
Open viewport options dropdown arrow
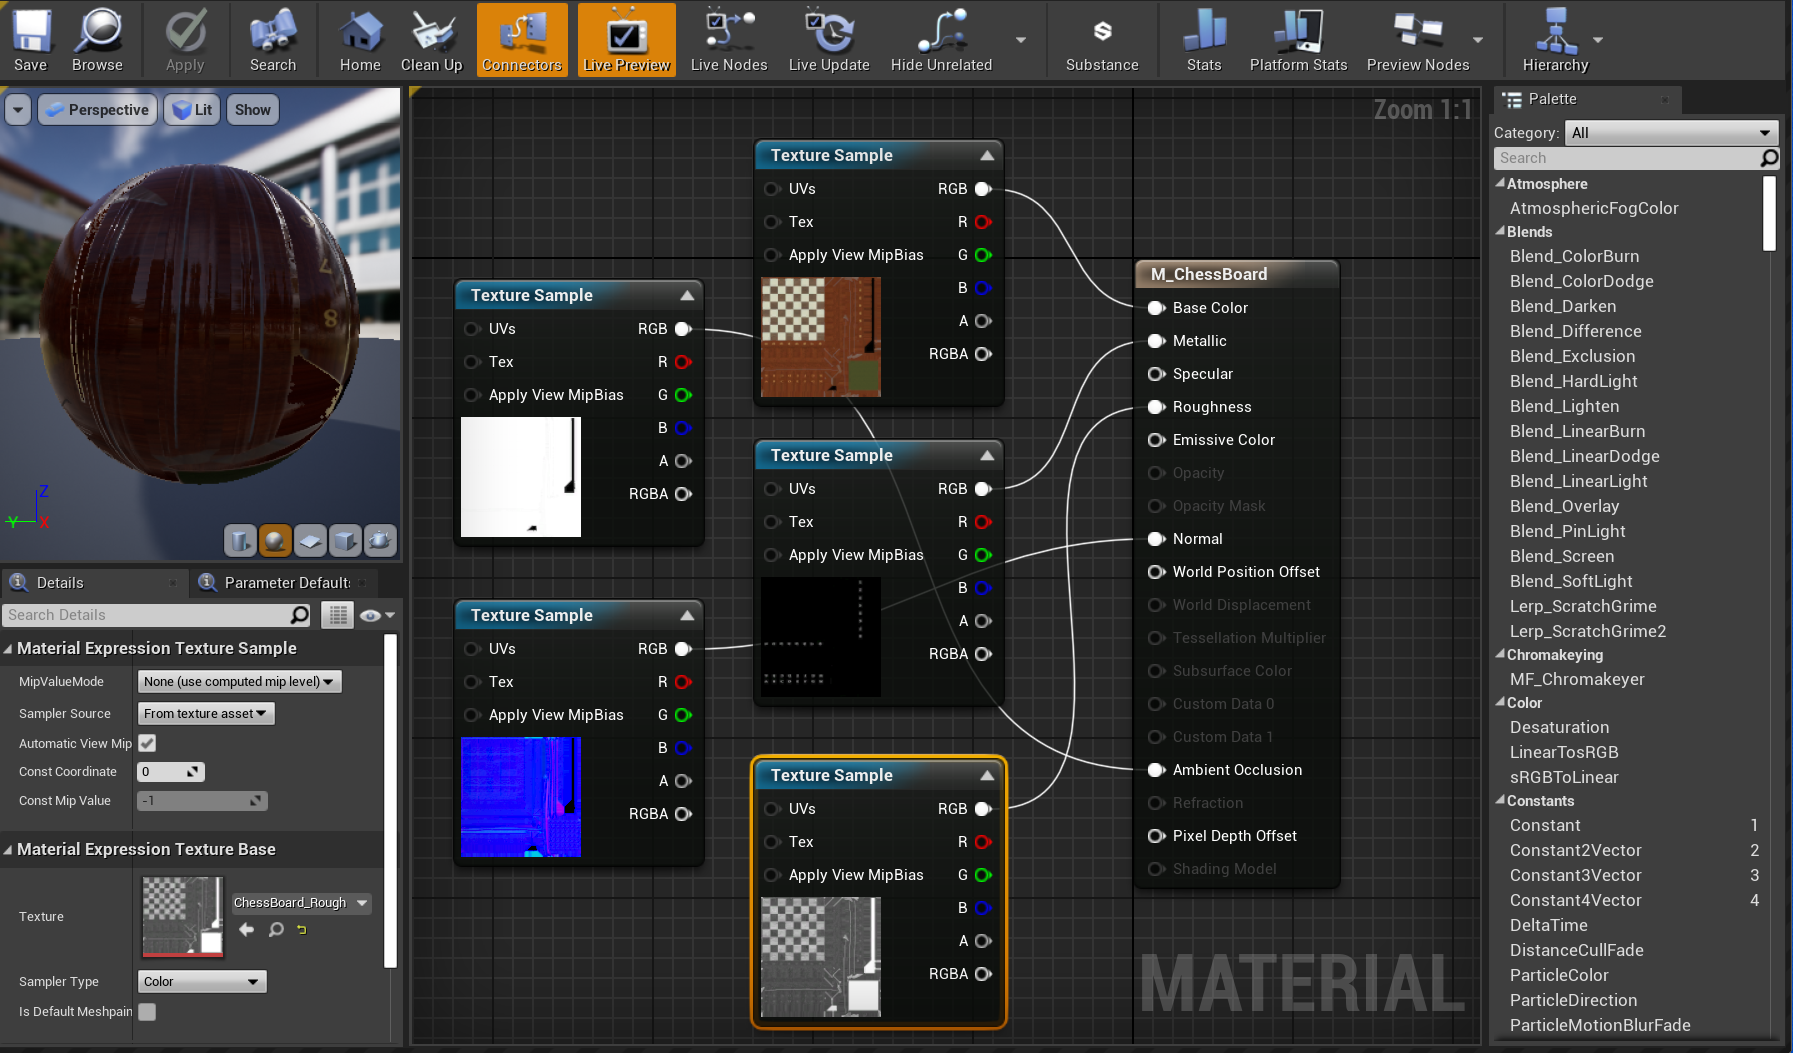click(18, 110)
